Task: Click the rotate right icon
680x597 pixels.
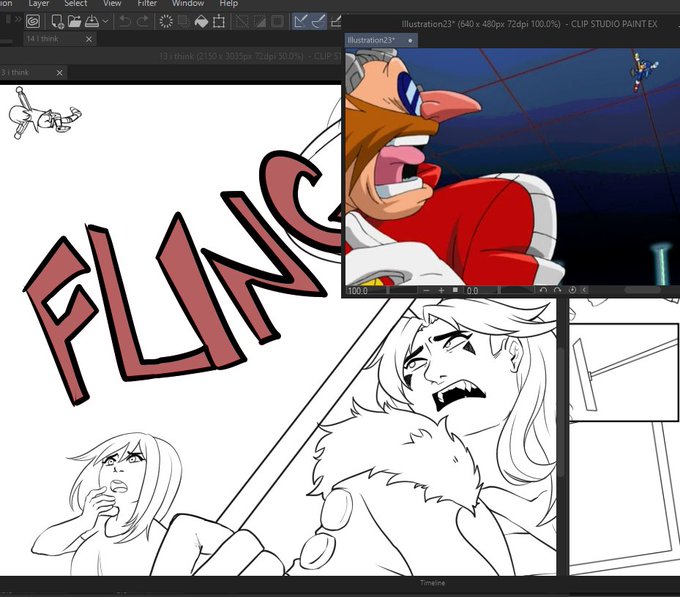Action: pyautogui.click(x=557, y=290)
